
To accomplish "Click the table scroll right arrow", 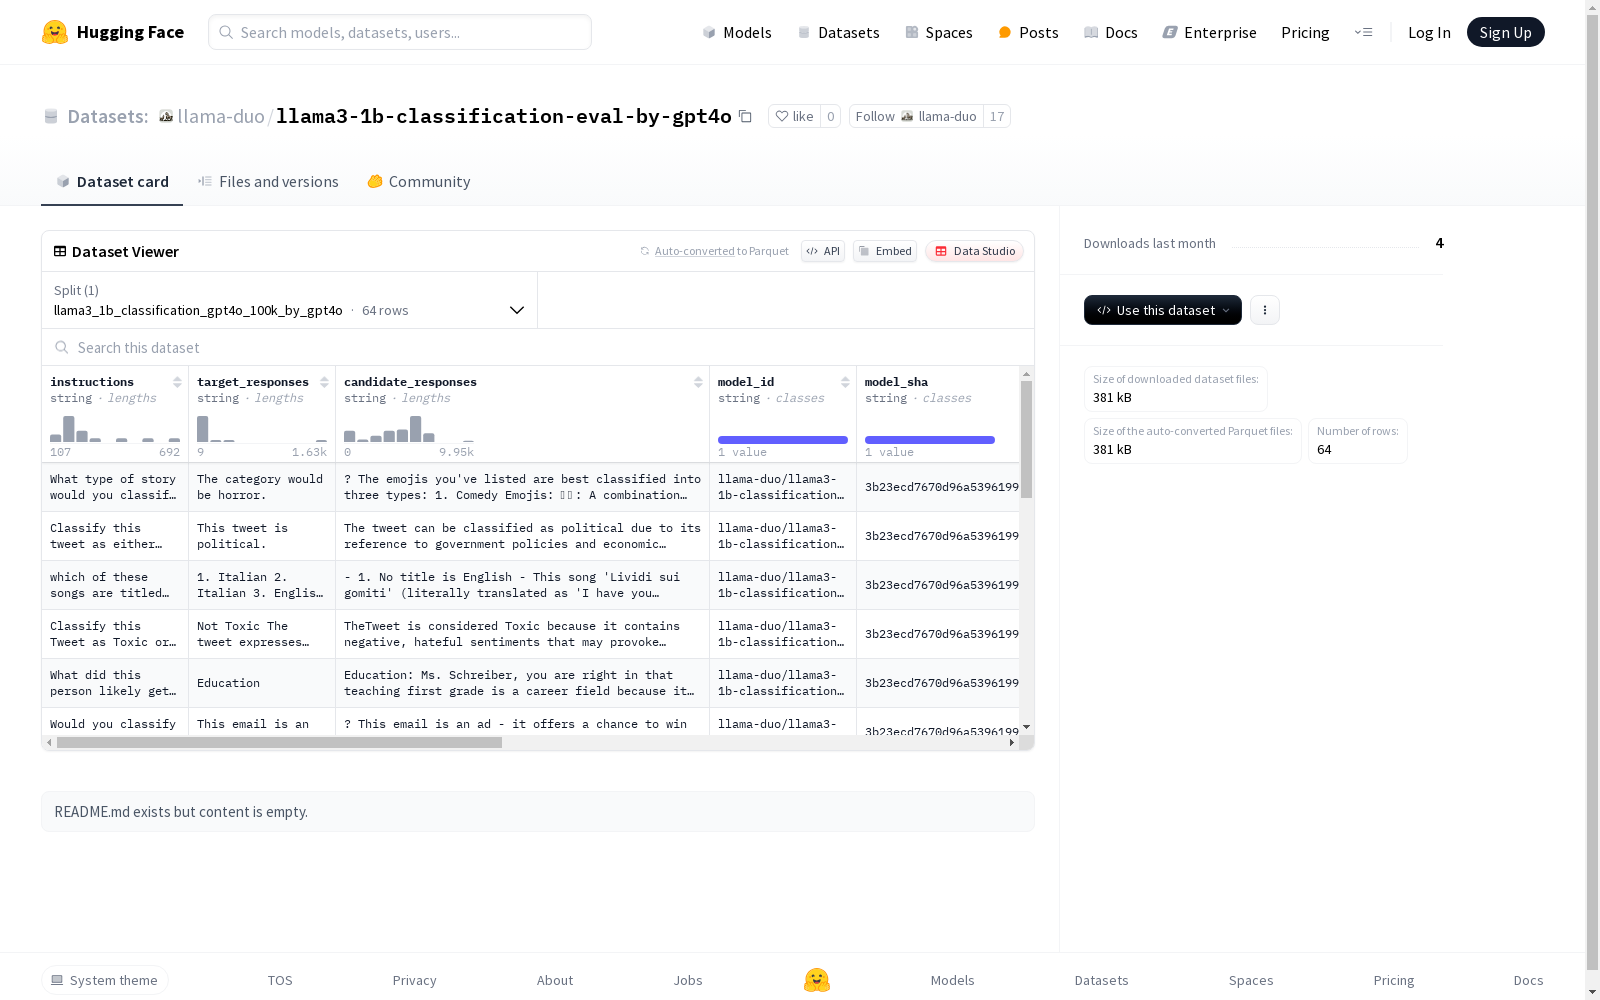I will point(1012,743).
